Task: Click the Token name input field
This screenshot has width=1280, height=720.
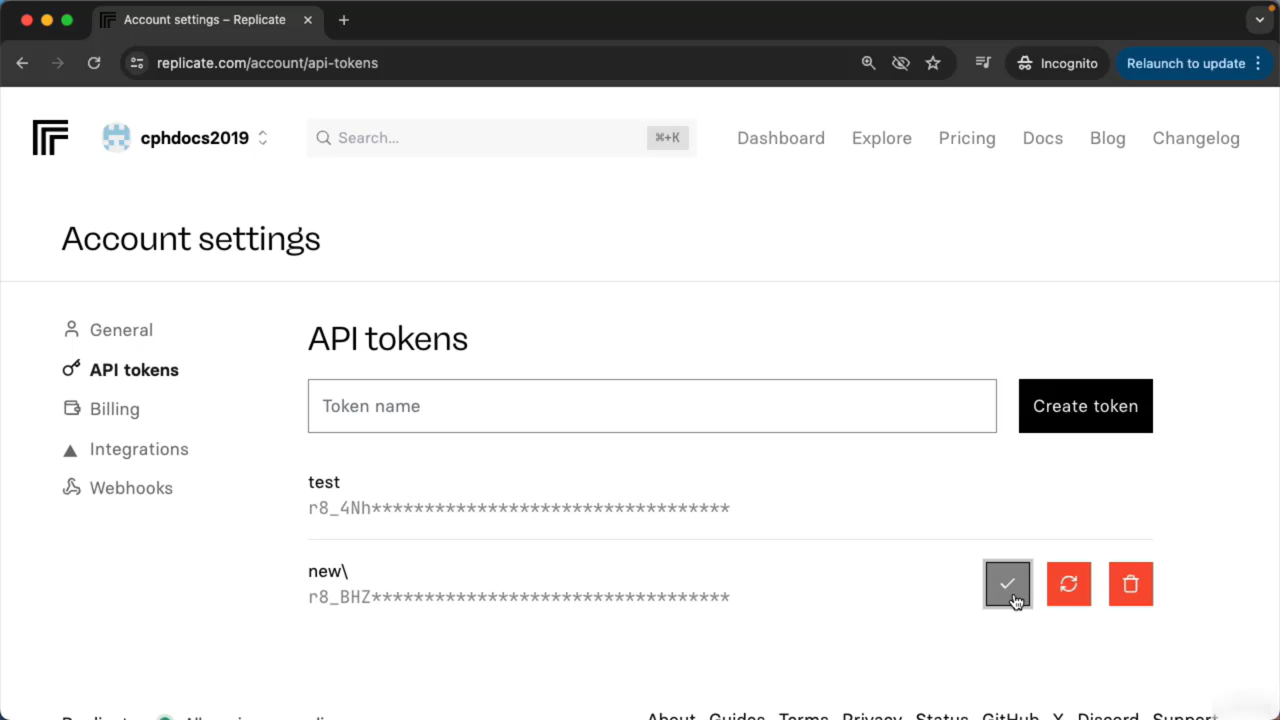Action: click(x=652, y=406)
